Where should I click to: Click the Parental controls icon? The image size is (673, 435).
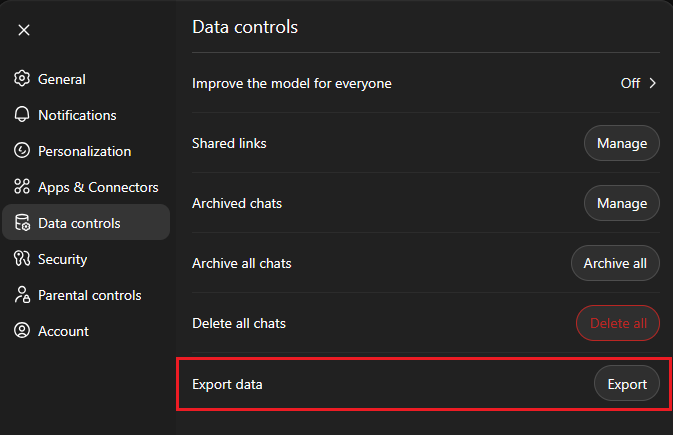[x=22, y=295]
